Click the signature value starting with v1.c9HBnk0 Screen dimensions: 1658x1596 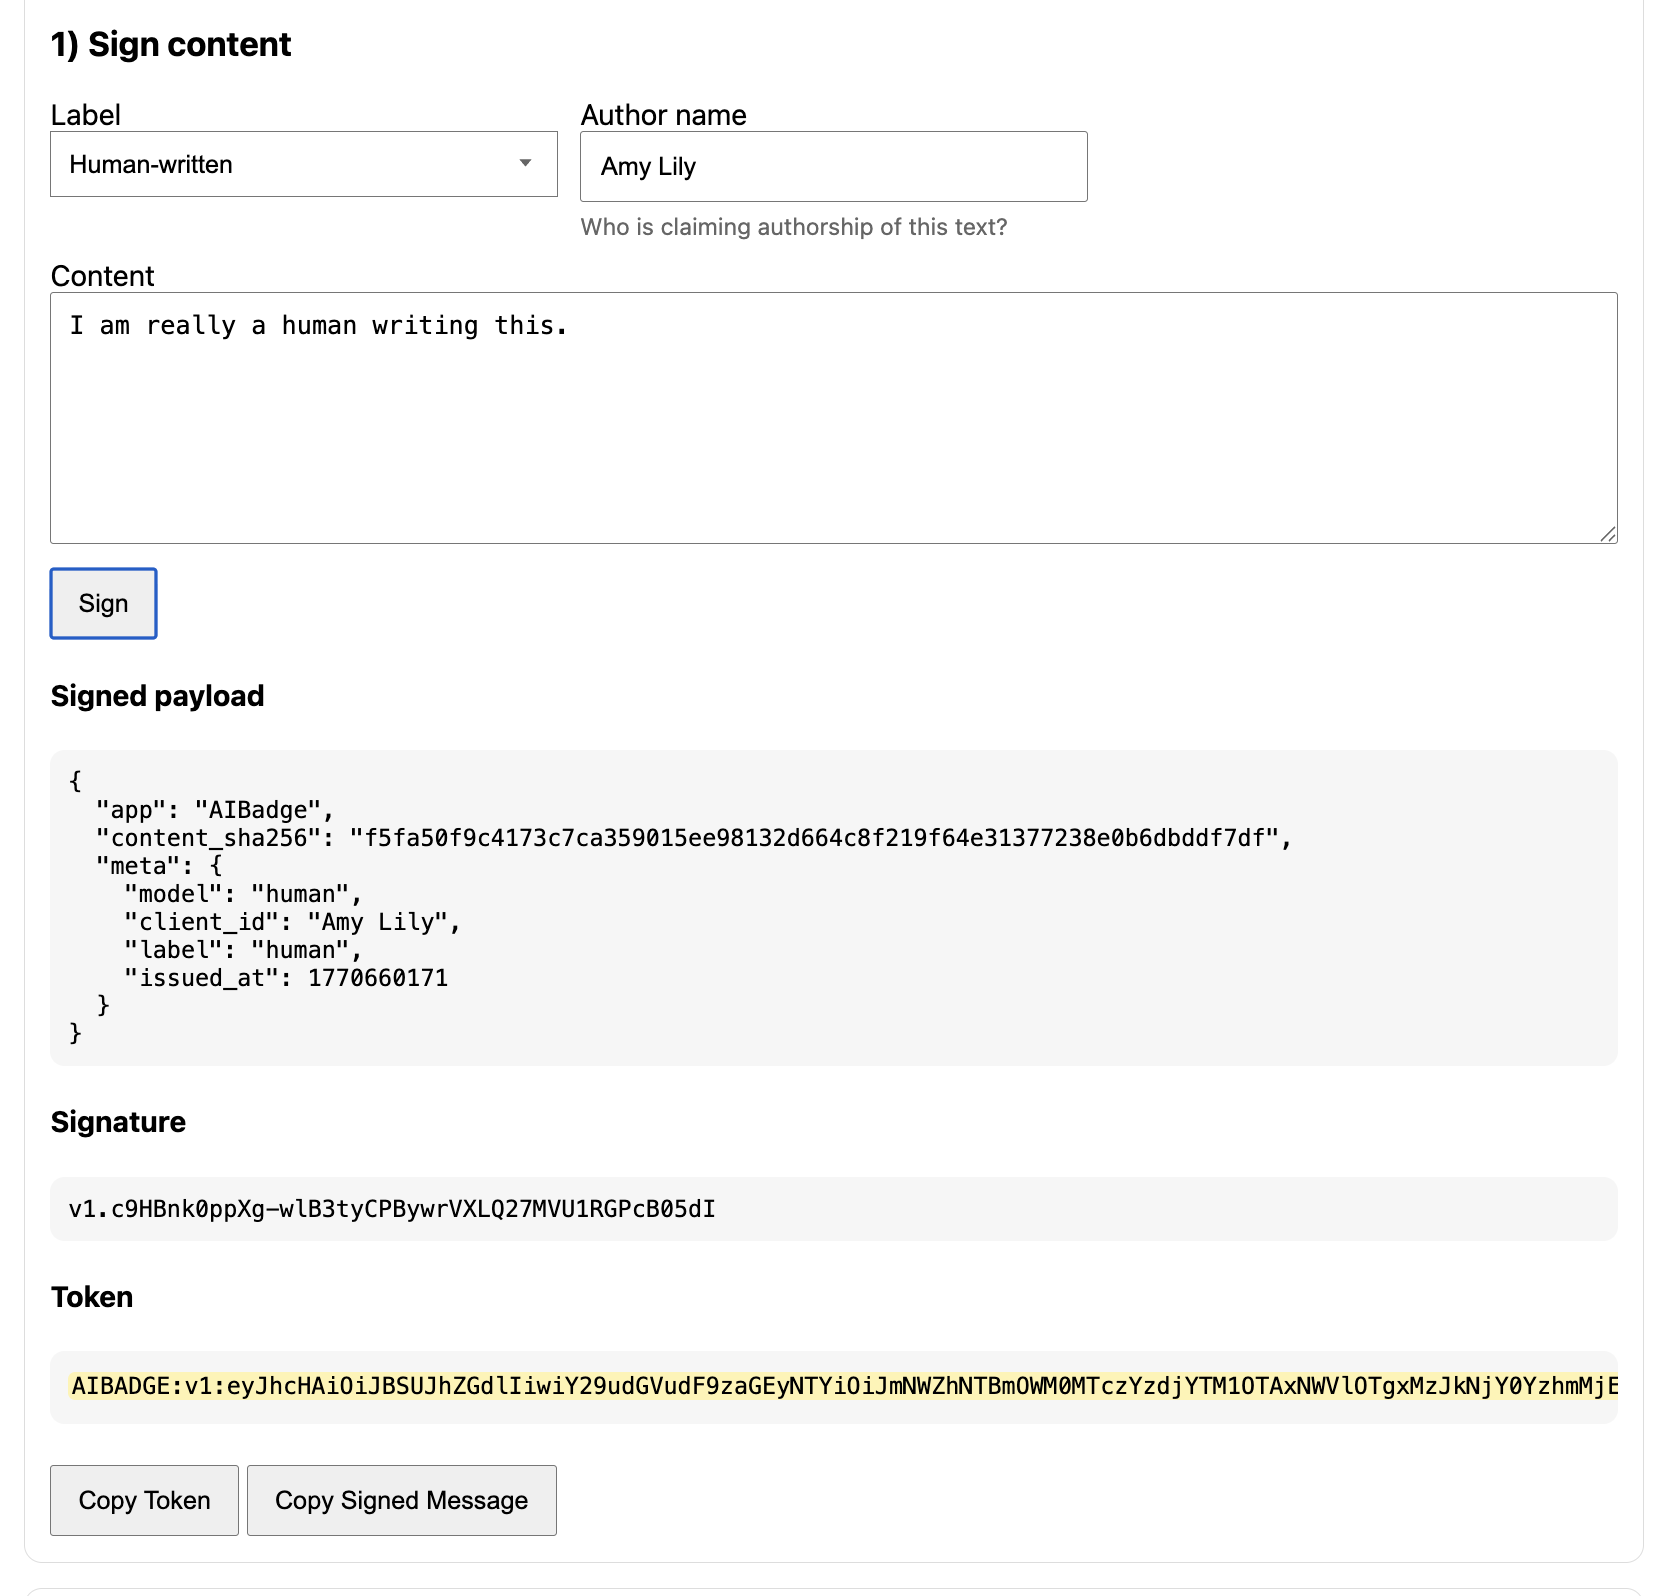tap(392, 1209)
